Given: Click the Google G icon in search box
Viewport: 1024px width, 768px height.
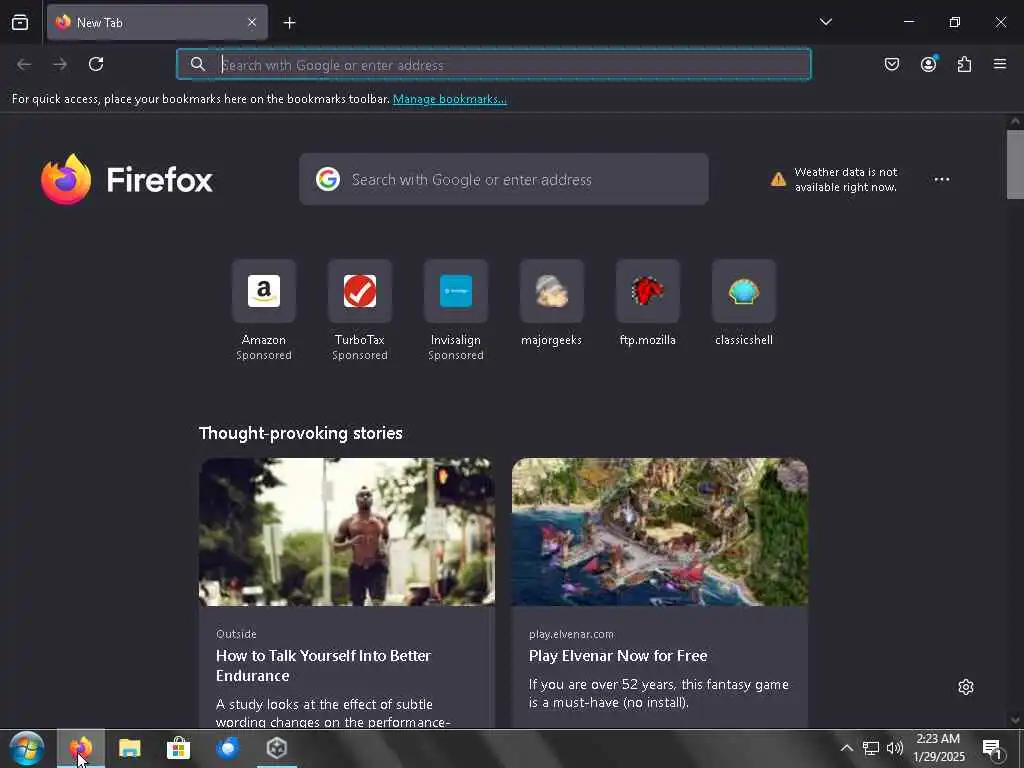Looking at the screenshot, I should (328, 179).
